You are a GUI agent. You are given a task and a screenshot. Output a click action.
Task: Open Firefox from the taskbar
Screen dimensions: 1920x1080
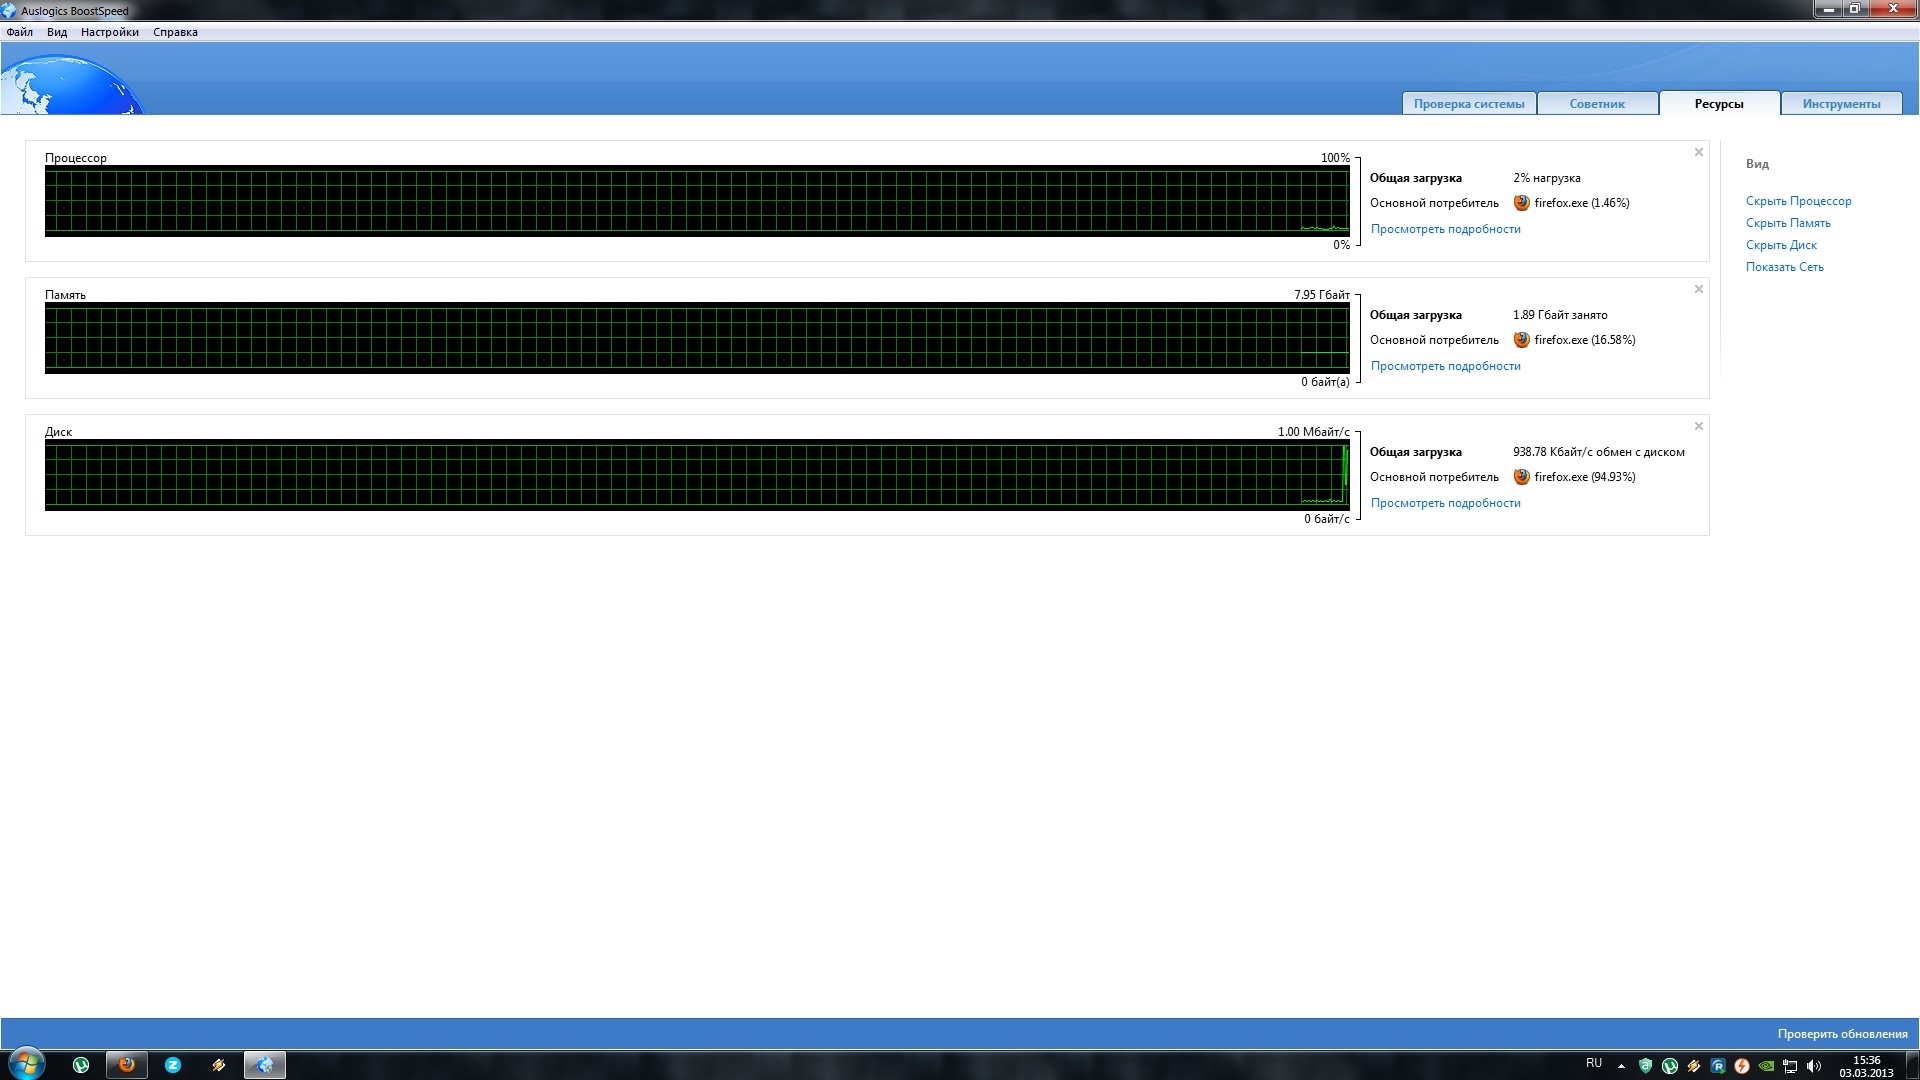click(127, 1065)
